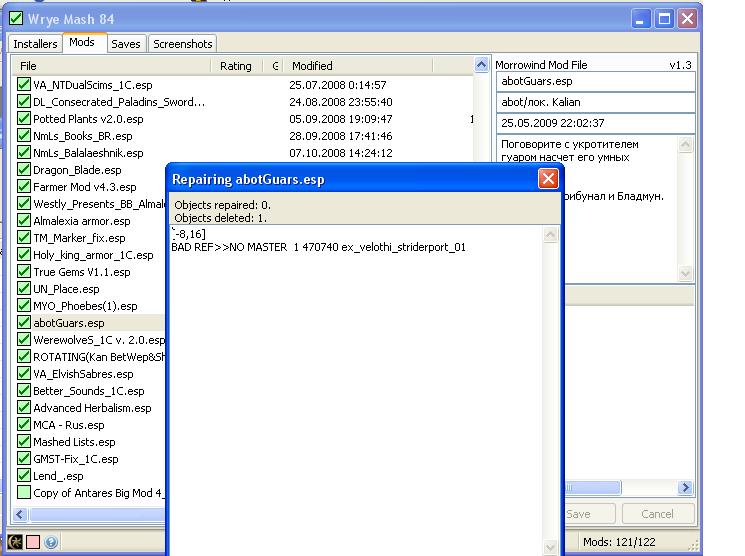This screenshot has width=745, height=556.
Task: Click the author field abot/лок. Kalian
Action: tap(595, 103)
